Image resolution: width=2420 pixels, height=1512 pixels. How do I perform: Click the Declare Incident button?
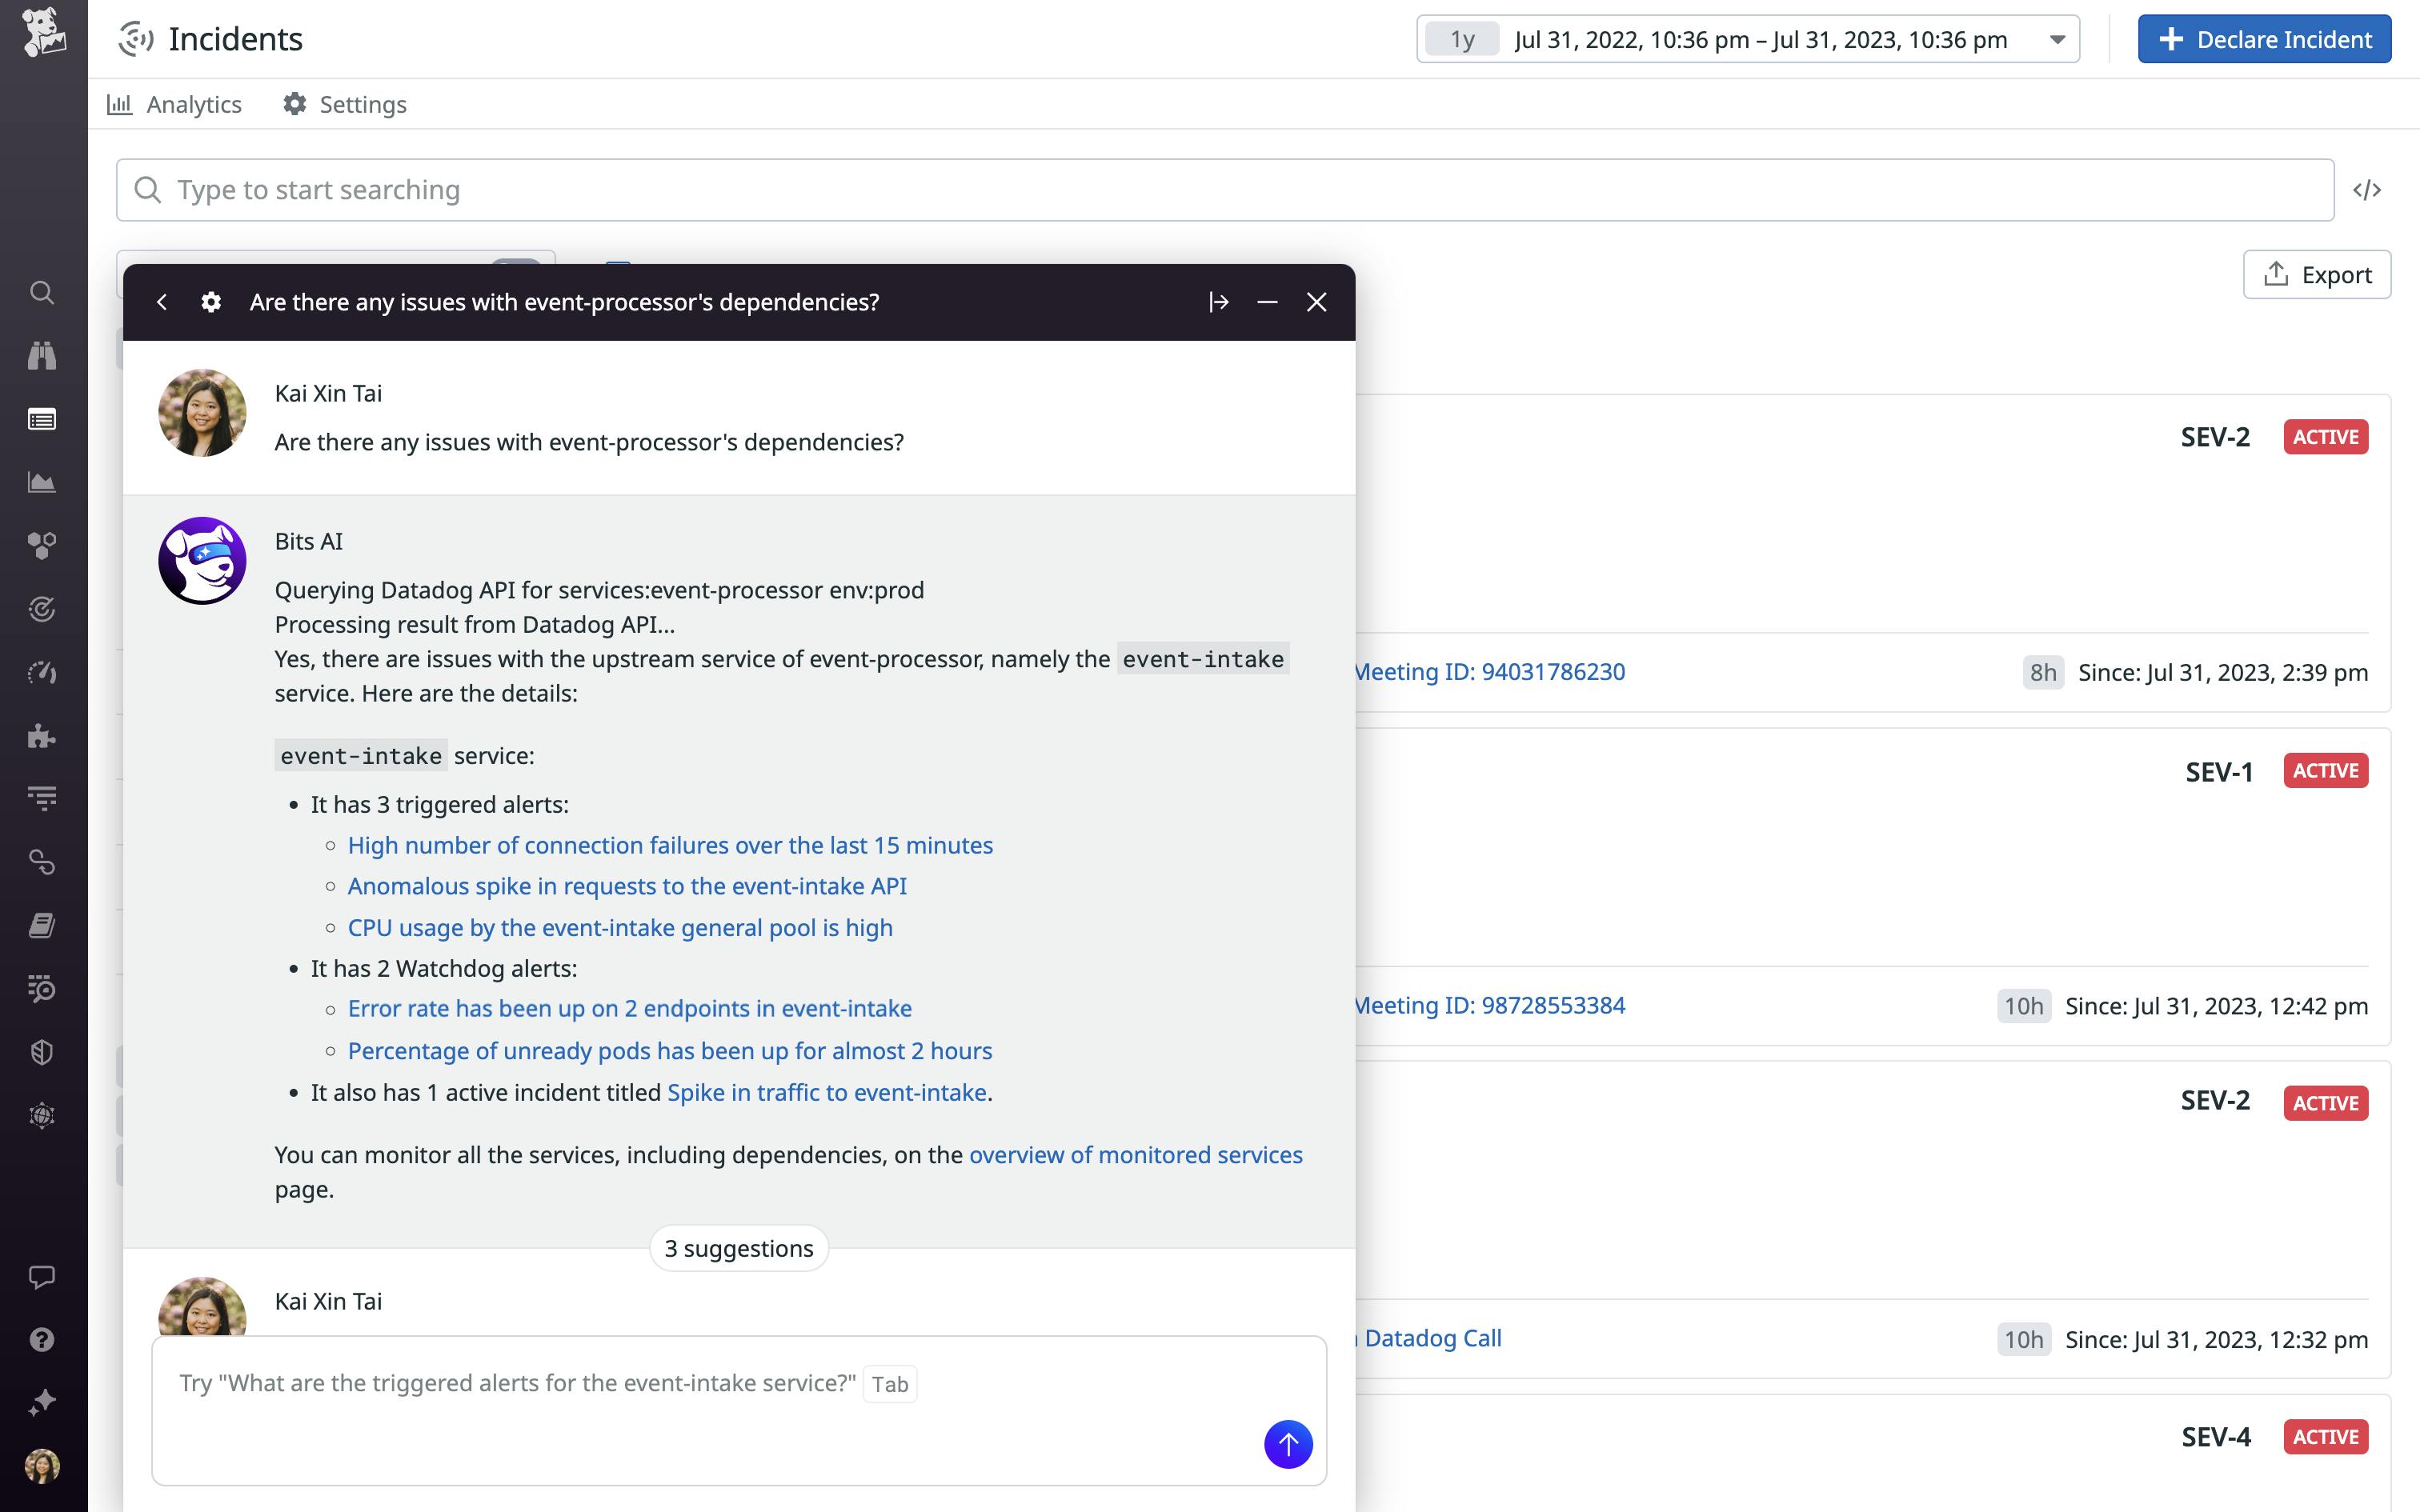click(x=2263, y=39)
